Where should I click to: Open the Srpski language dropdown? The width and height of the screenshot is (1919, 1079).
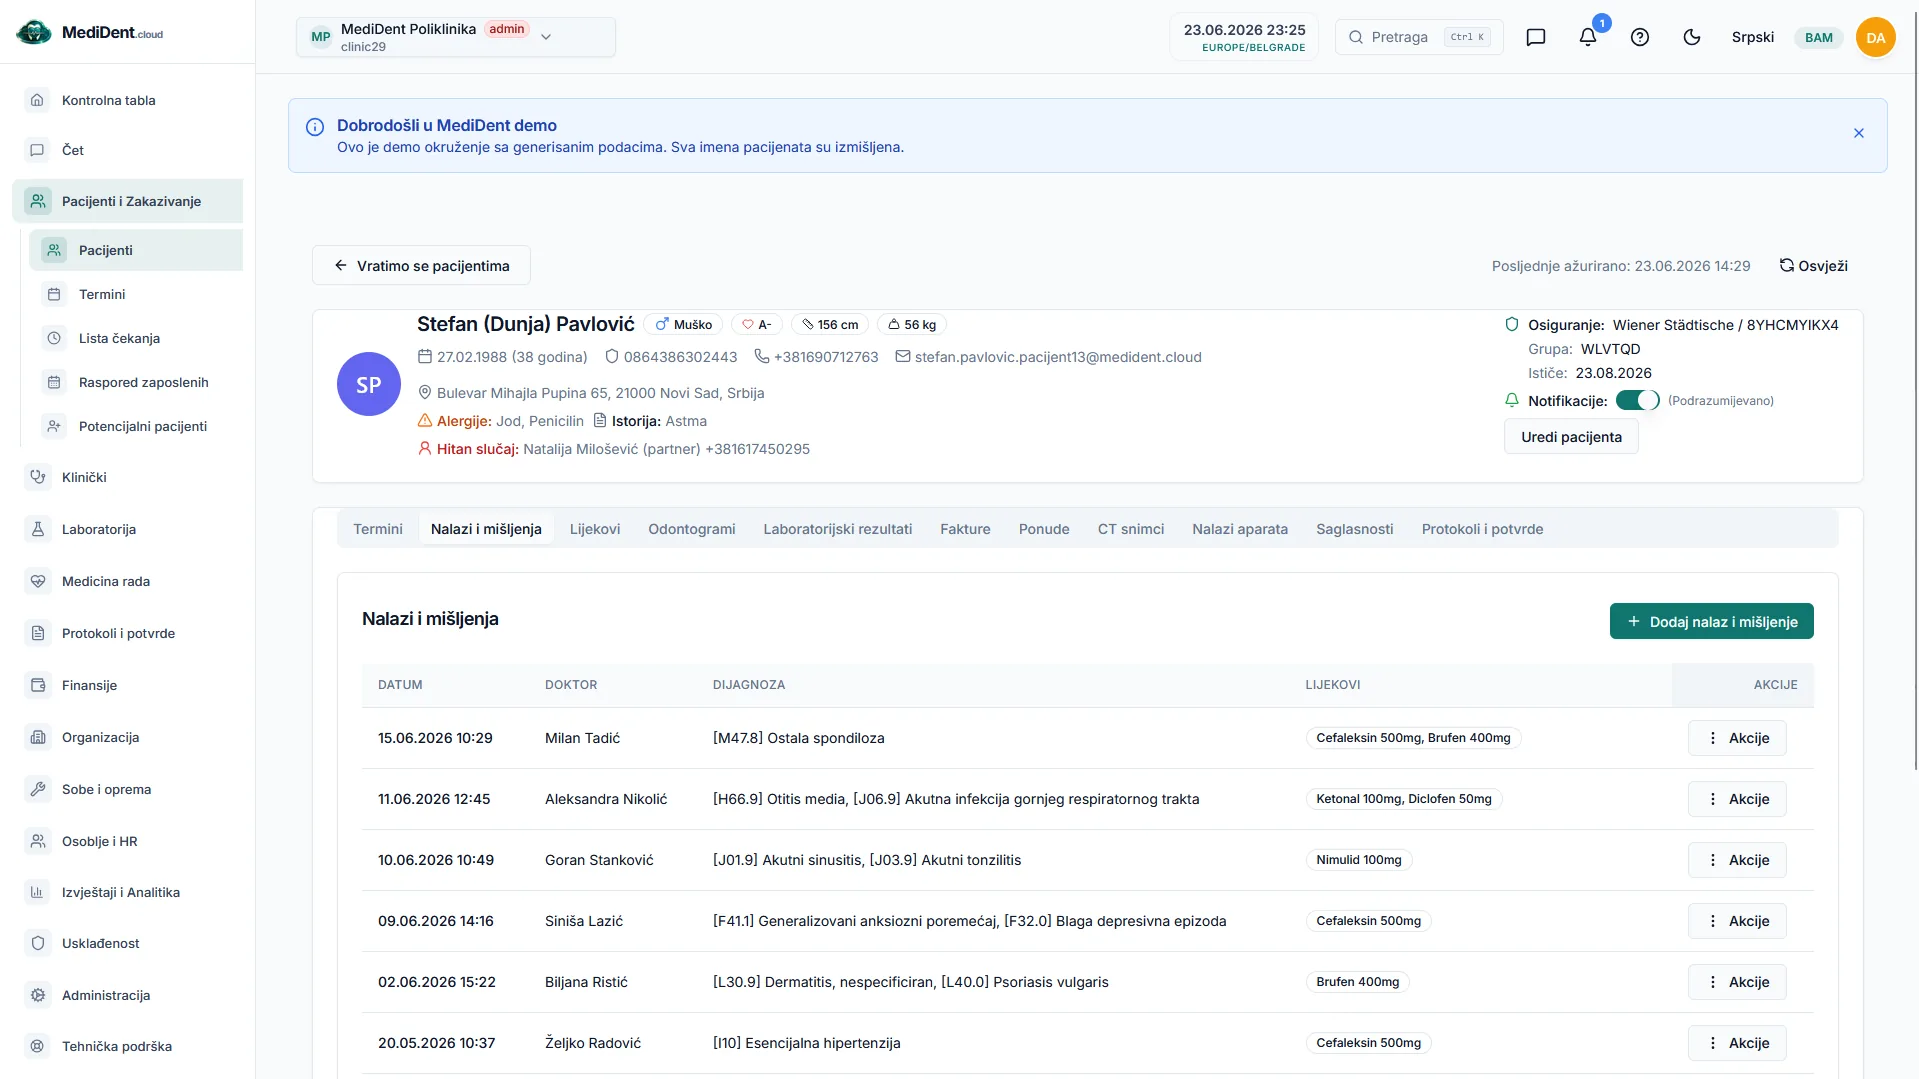(x=1752, y=37)
